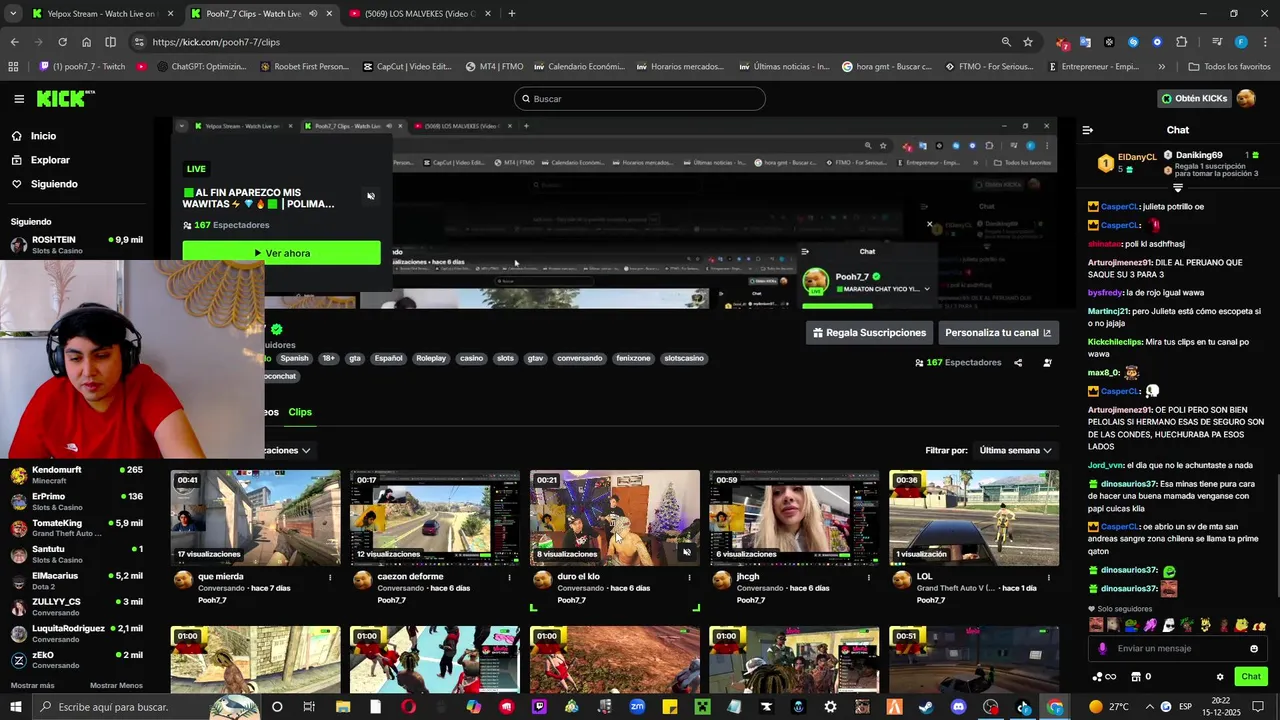Open user profile avatar menu
The width and height of the screenshot is (1280, 720).
[1246, 98]
